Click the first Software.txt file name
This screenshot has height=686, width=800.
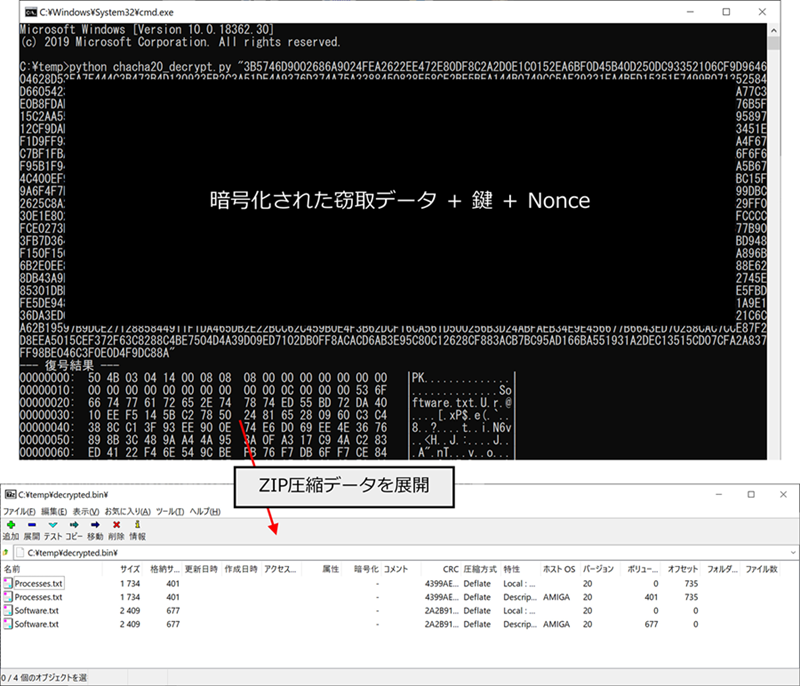point(37,611)
